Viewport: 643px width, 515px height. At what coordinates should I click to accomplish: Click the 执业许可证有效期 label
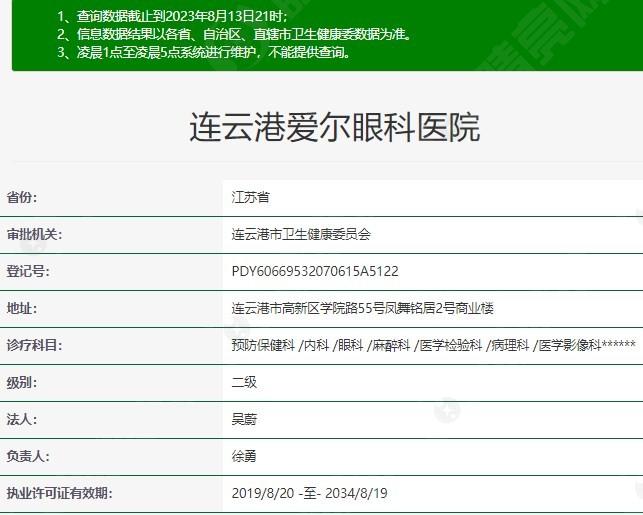(x=59, y=493)
